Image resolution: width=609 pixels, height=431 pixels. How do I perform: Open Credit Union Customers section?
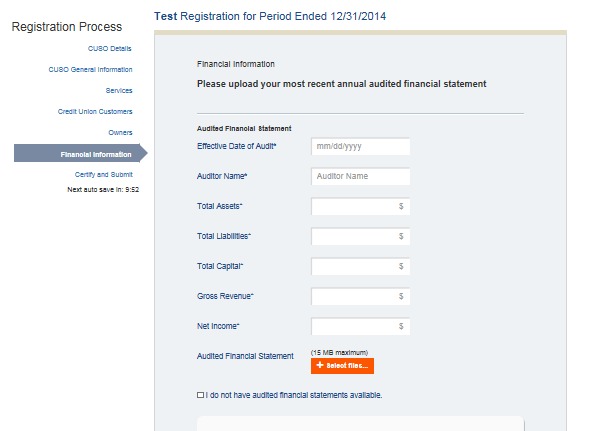click(x=95, y=111)
